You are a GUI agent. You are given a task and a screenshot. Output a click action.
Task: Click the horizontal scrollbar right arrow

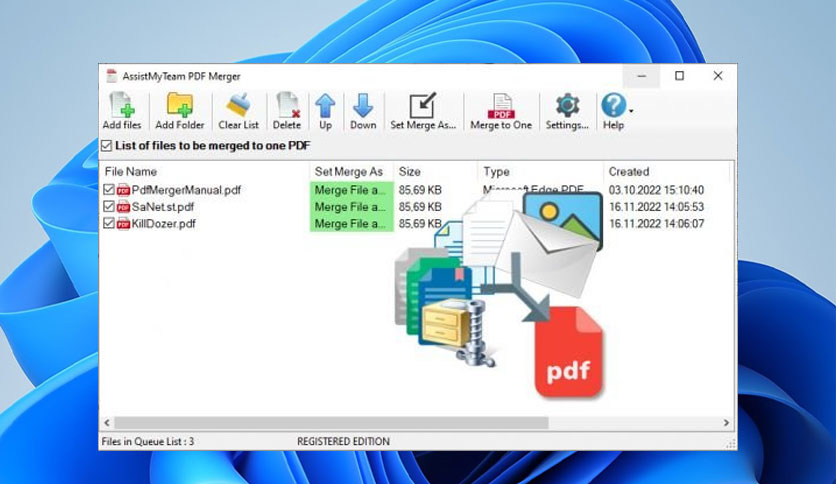(x=726, y=423)
